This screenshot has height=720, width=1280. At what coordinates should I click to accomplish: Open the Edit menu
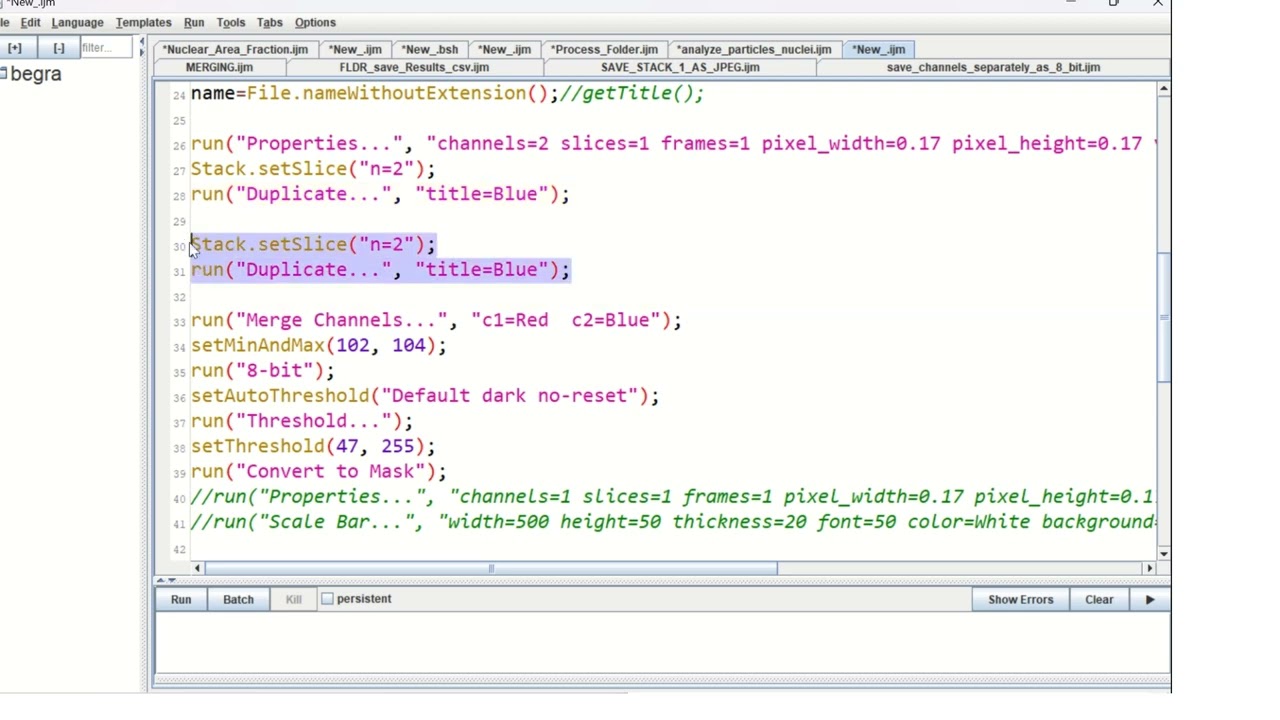pos(31,22)
